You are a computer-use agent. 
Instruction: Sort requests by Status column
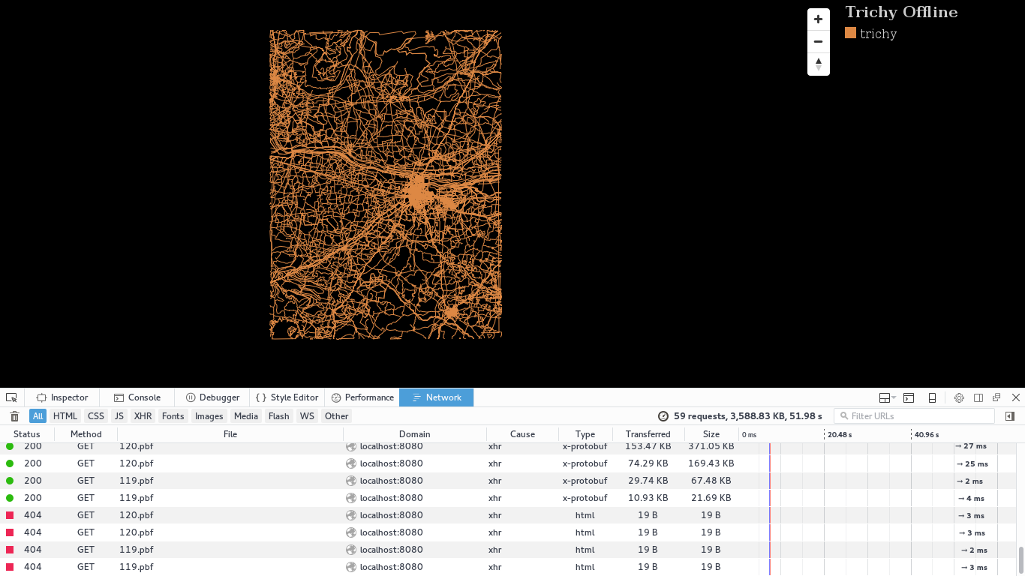(x=27, y=434)
